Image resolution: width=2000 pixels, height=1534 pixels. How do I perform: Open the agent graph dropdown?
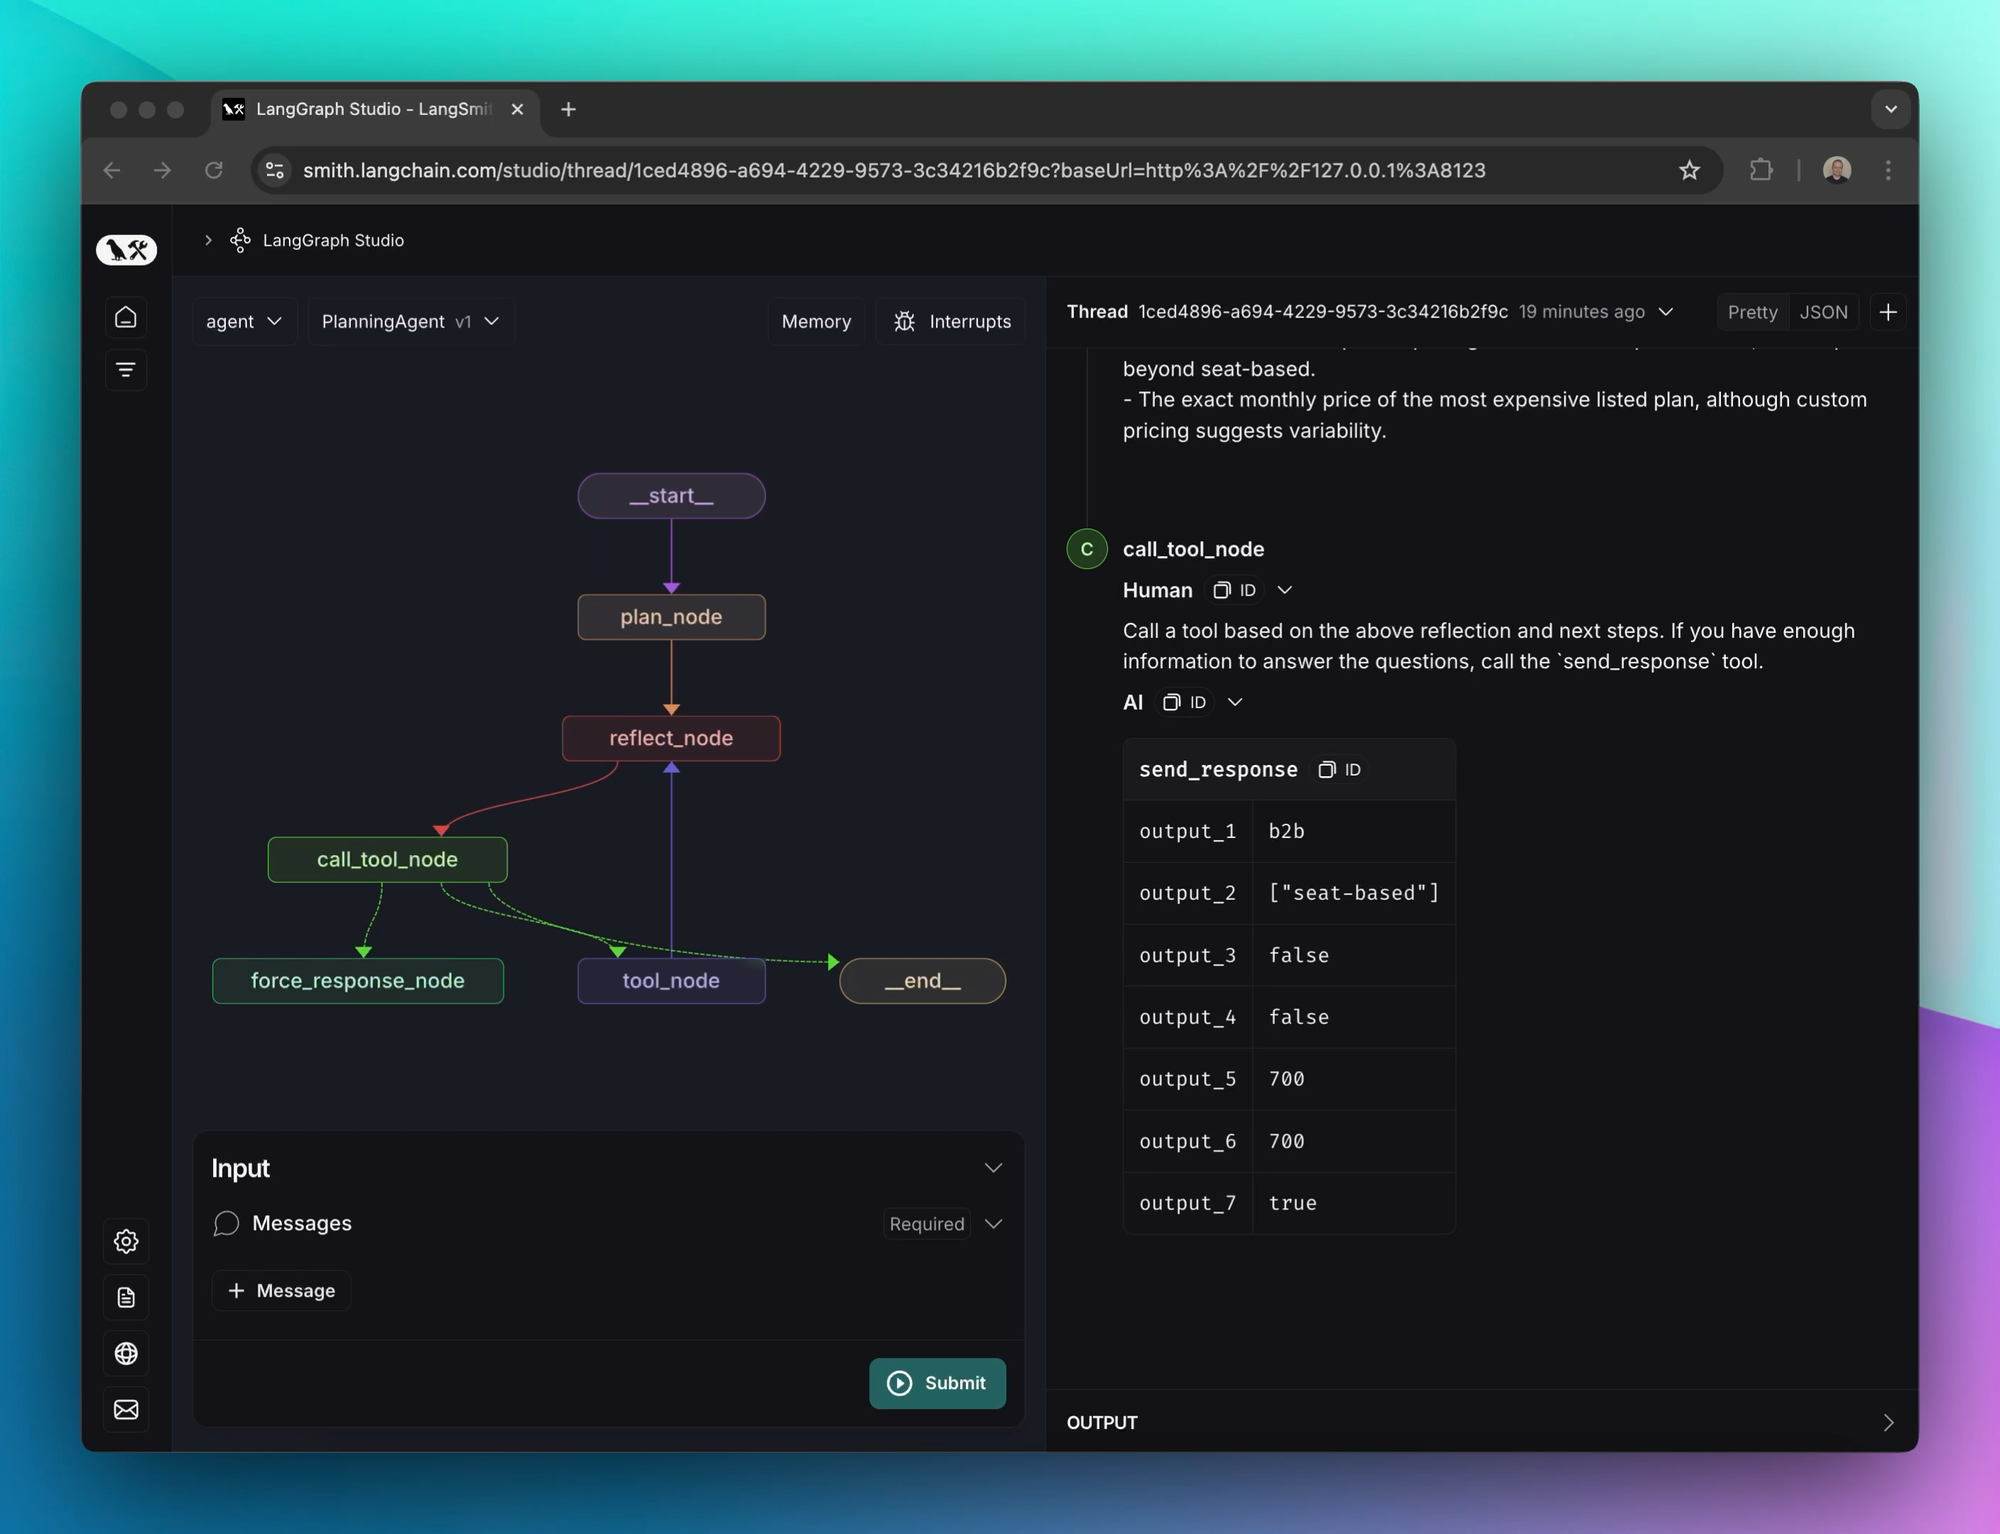244,321
